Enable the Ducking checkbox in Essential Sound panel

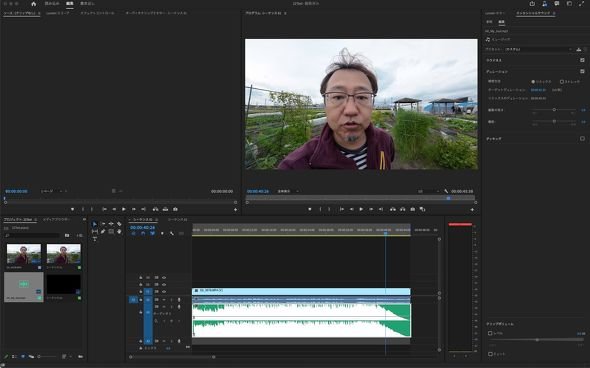pos(582,138)
